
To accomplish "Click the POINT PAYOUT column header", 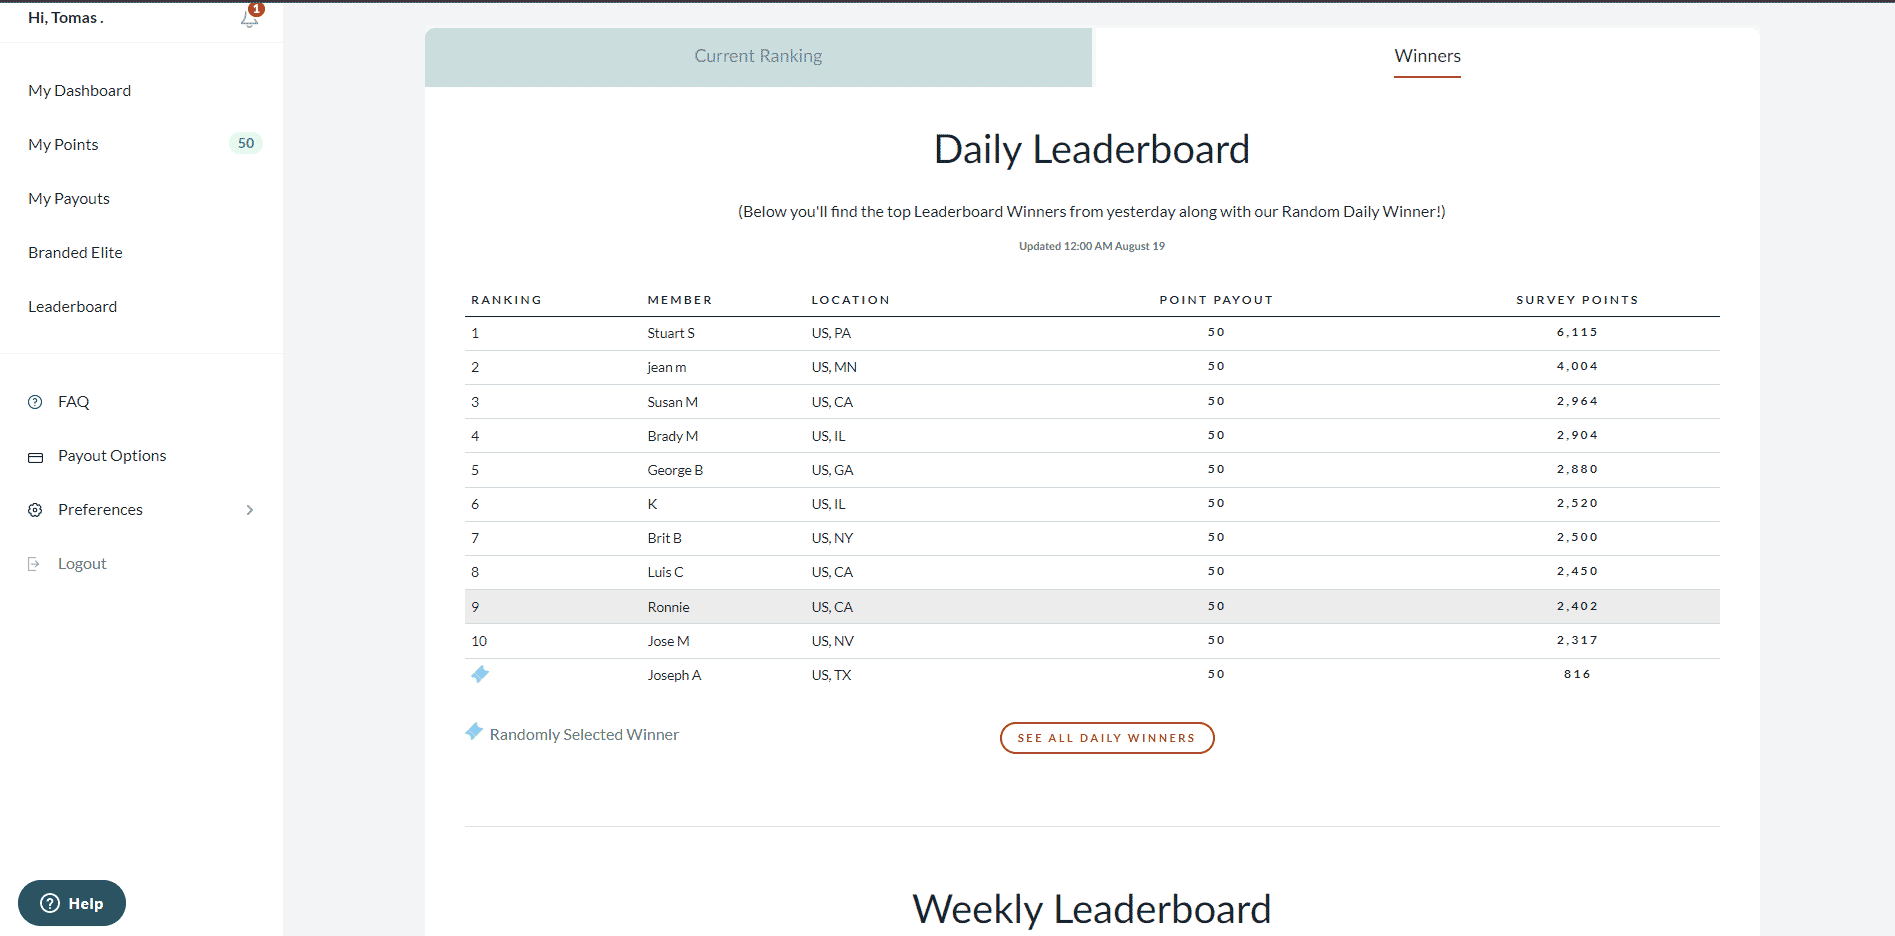I will point(1216,300).
